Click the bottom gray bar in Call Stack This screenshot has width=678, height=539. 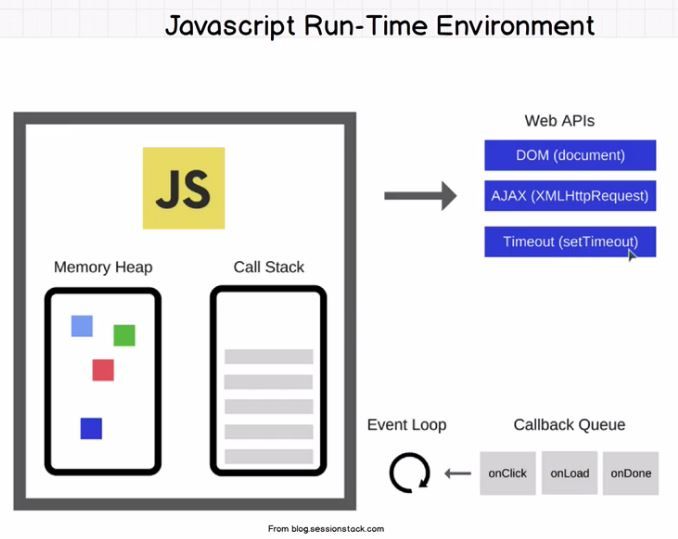coord(268,456)
